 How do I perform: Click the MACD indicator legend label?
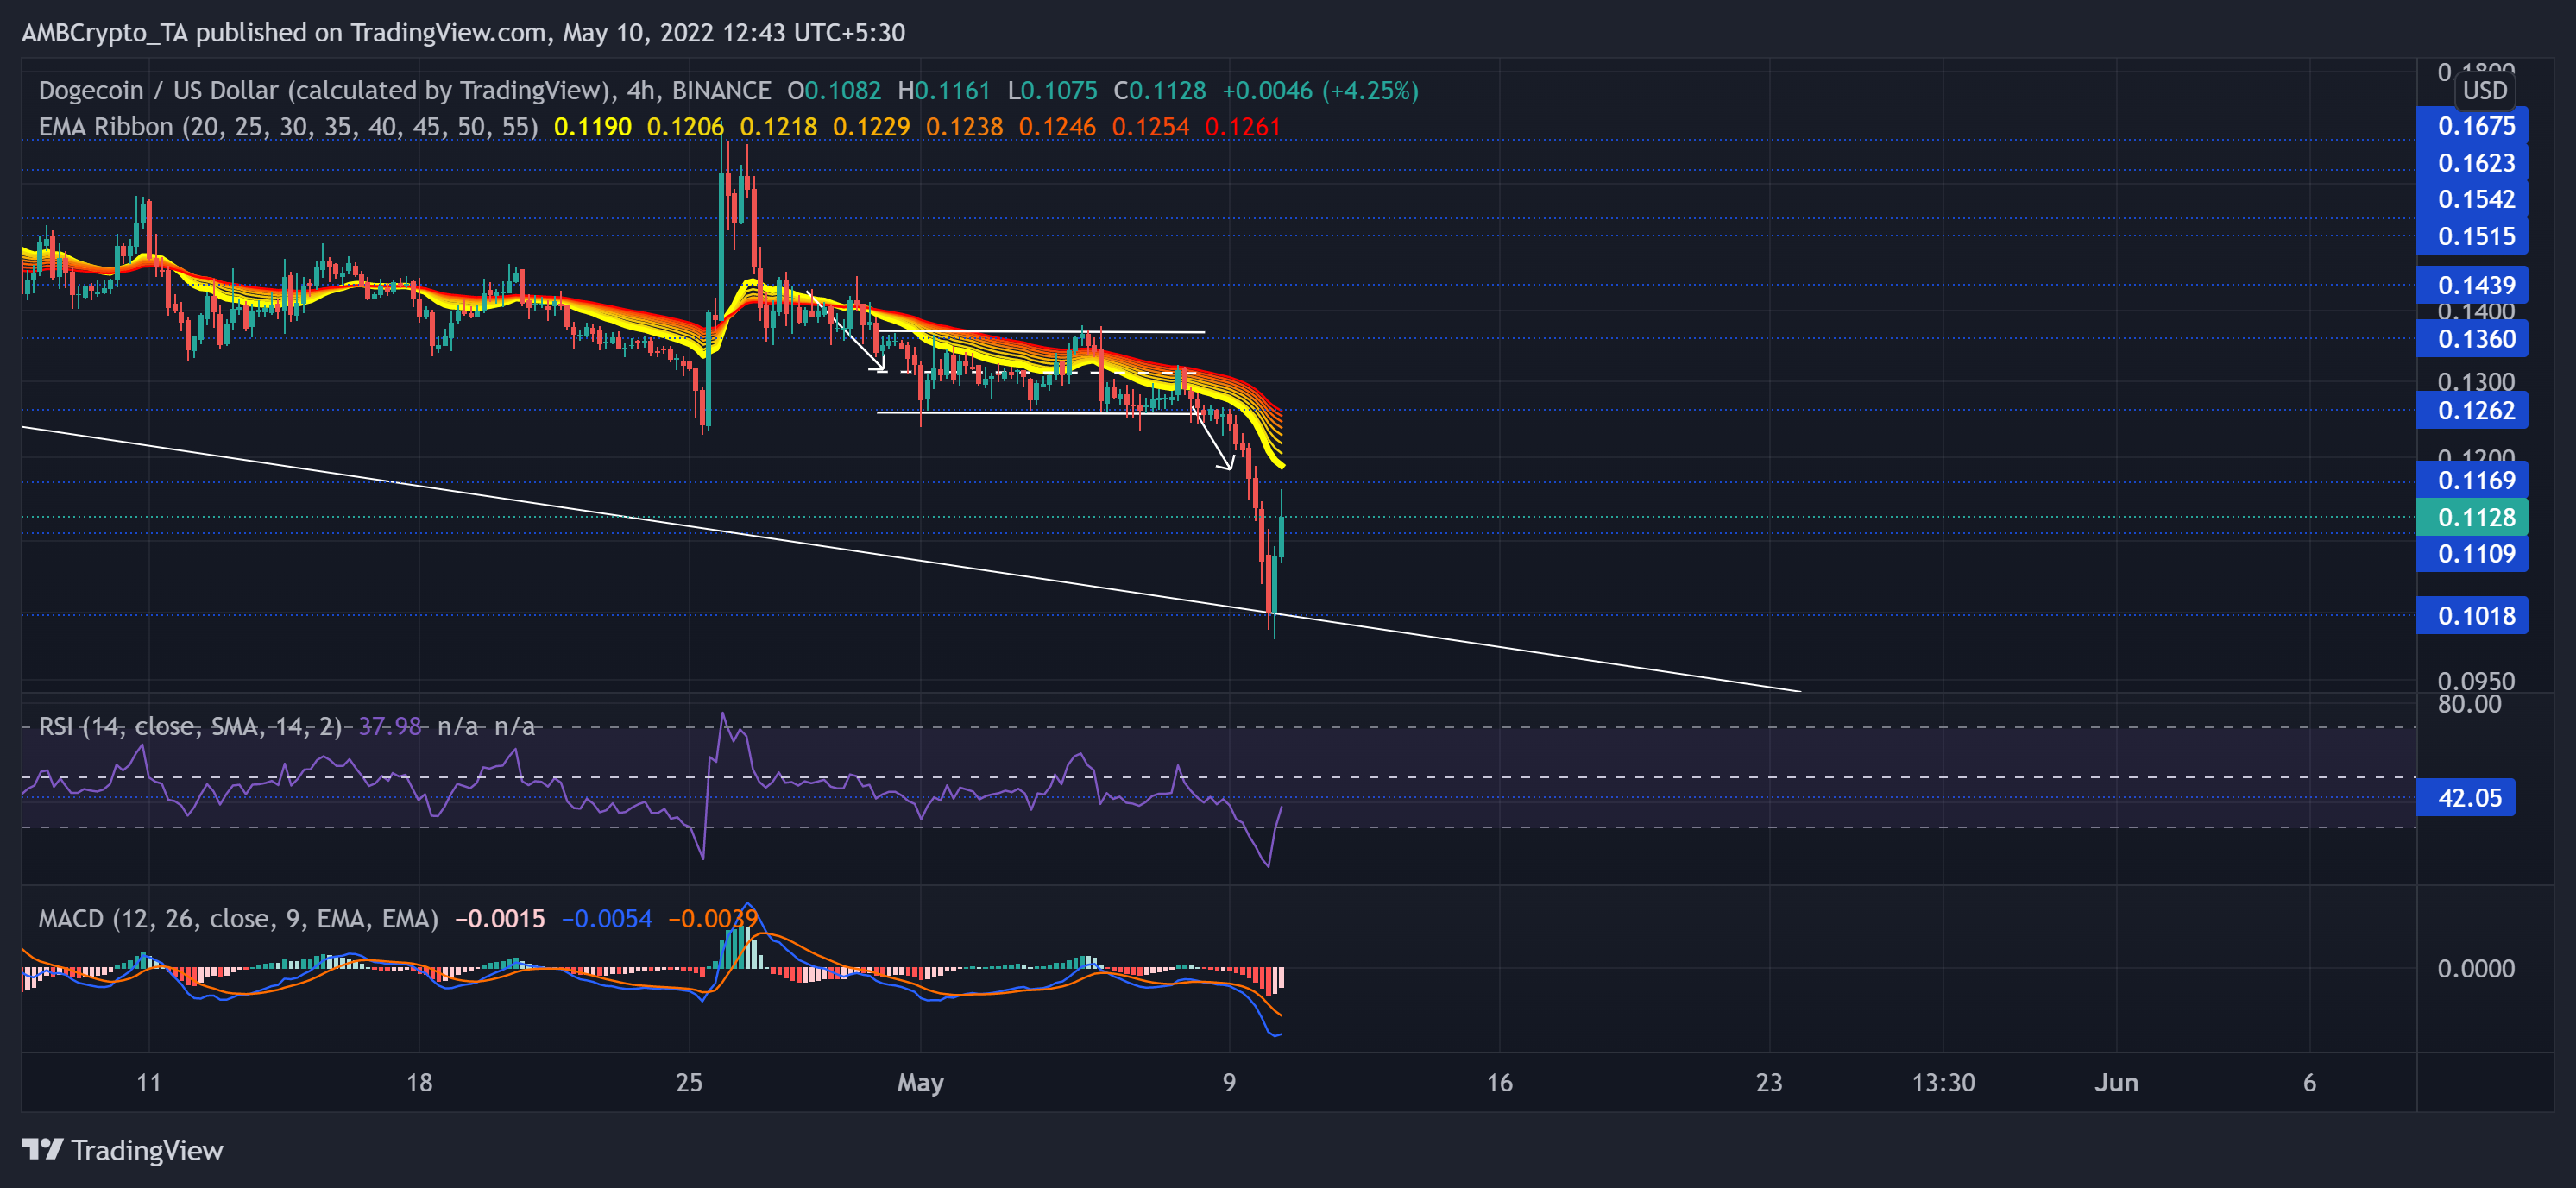tap(238, 918)
